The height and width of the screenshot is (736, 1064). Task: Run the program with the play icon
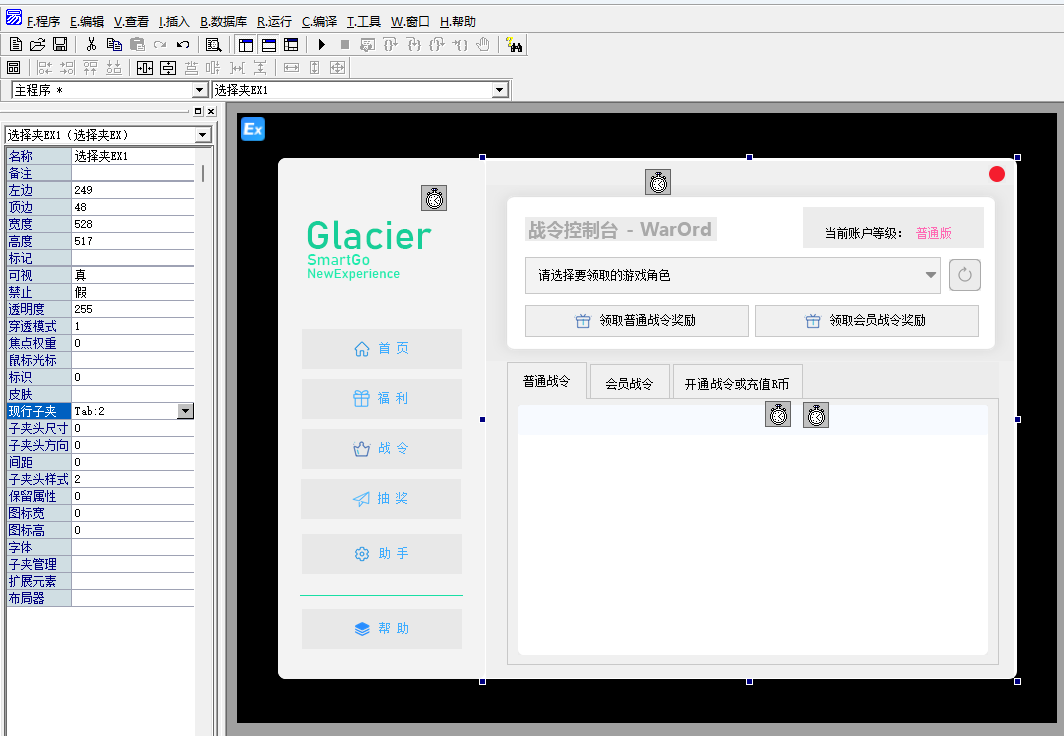coord(322,45)
